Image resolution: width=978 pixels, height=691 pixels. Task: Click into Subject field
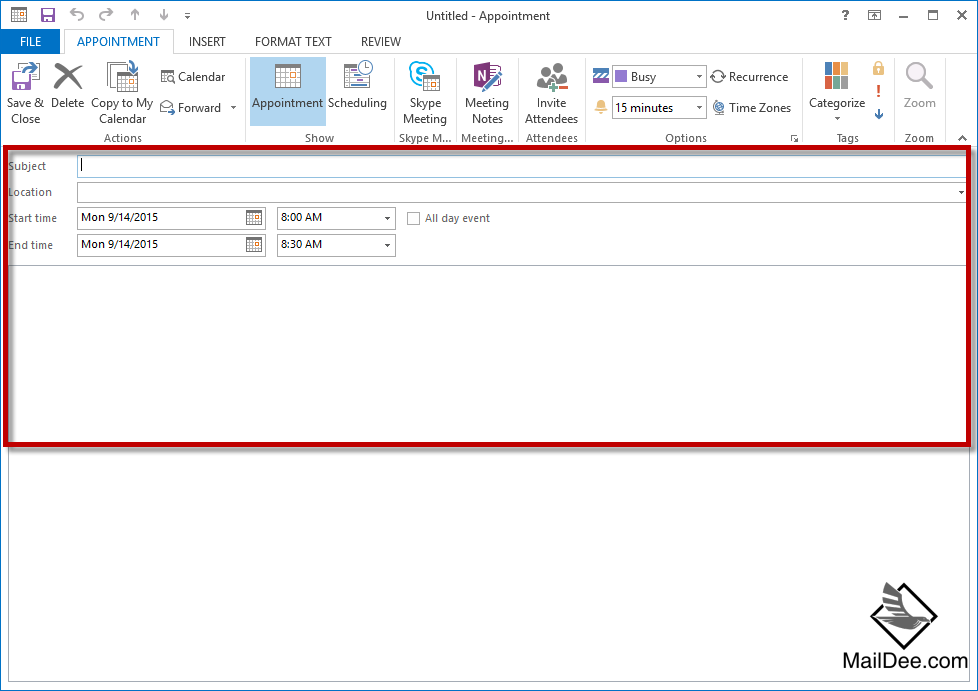click(521, 166)
